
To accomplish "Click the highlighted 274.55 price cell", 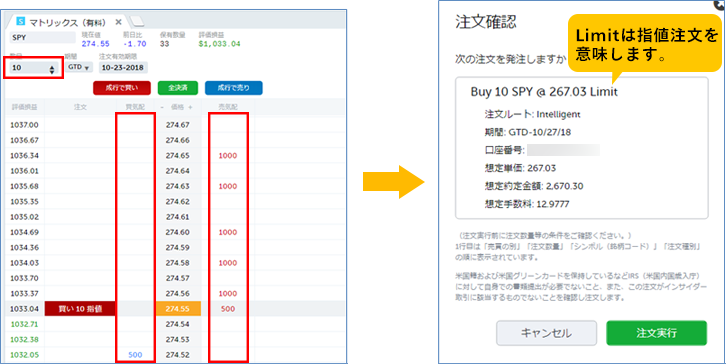I will (179, 309).
